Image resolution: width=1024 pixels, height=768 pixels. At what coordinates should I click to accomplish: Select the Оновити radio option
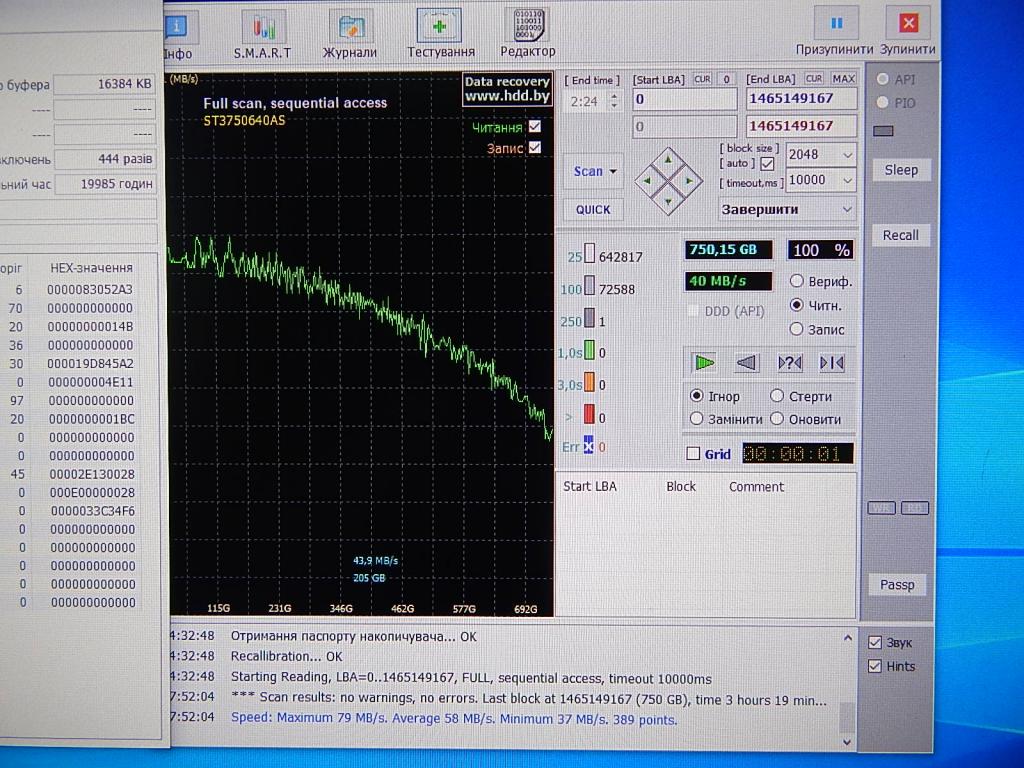click(x=776, y=419)
